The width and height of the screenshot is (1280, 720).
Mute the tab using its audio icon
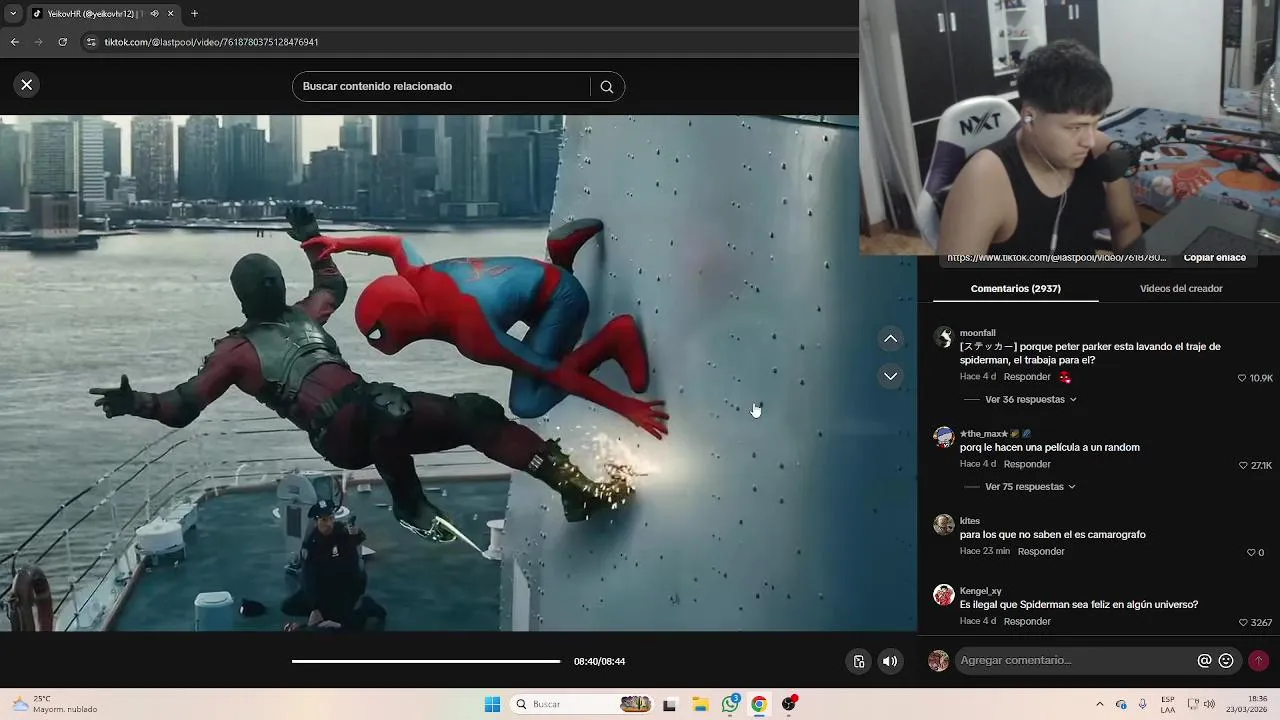154,14
